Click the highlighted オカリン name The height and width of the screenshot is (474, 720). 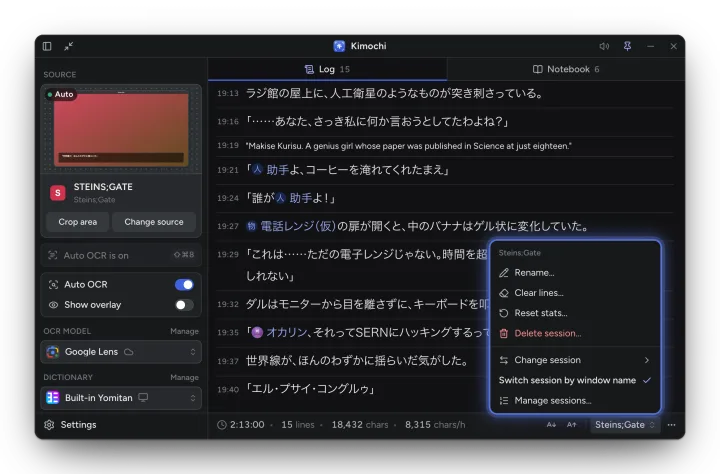click(x=287, y=332)
